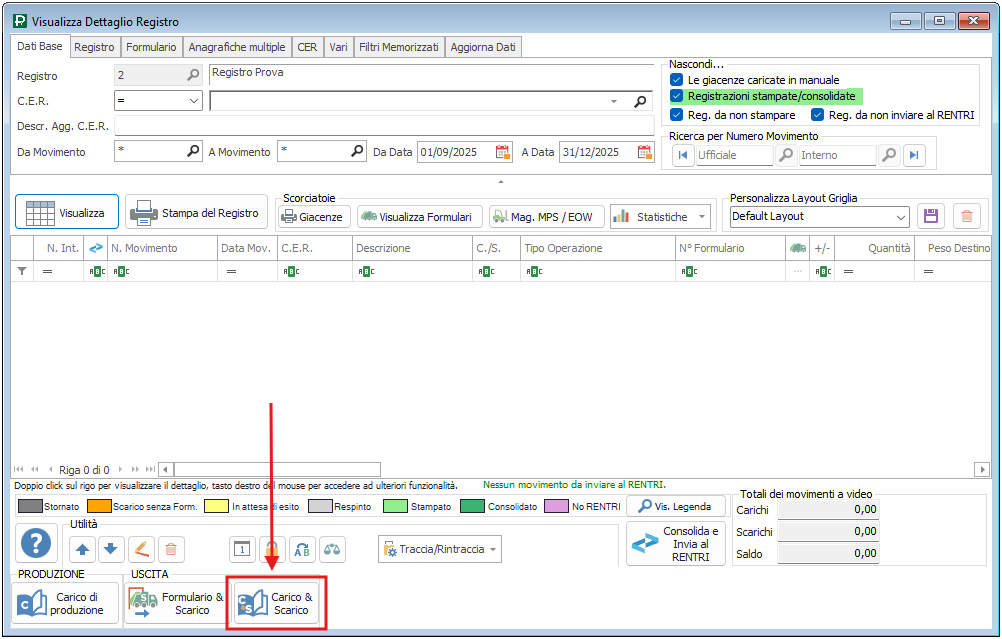
Task: Click the blue up arrow in Utilità
Action: pos(81,548)
